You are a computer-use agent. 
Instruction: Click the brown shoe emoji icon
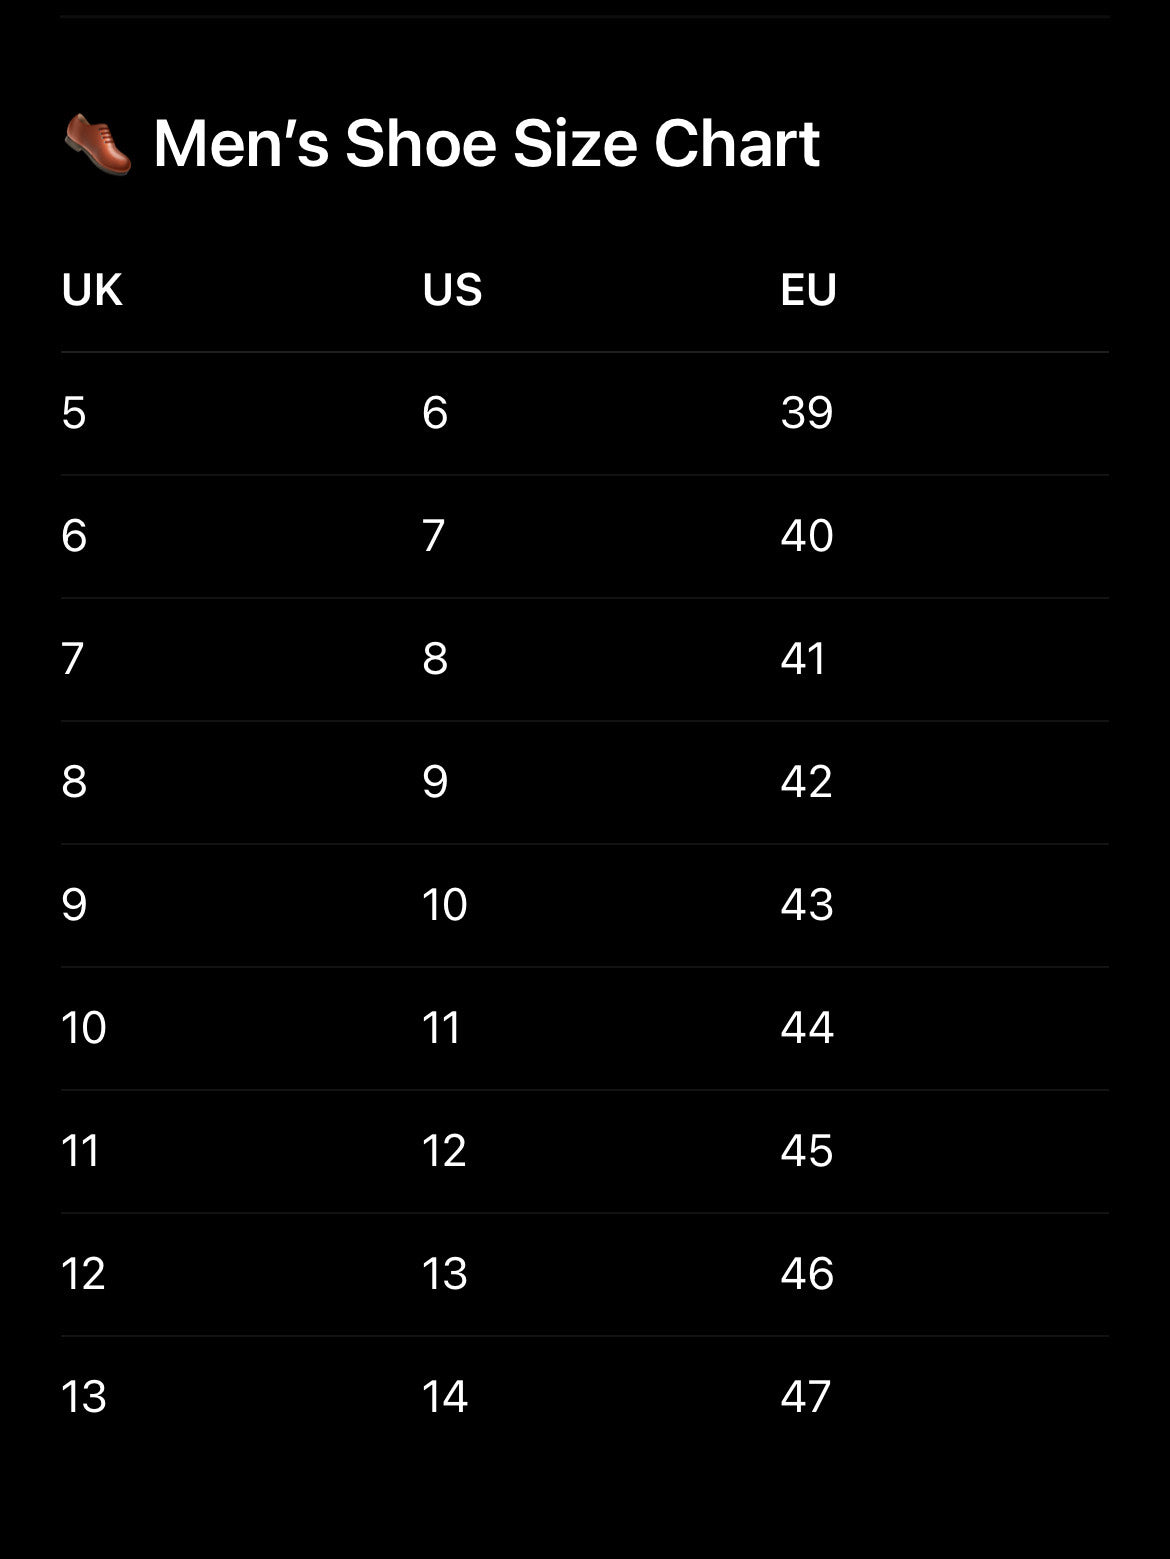coord(98,144)
